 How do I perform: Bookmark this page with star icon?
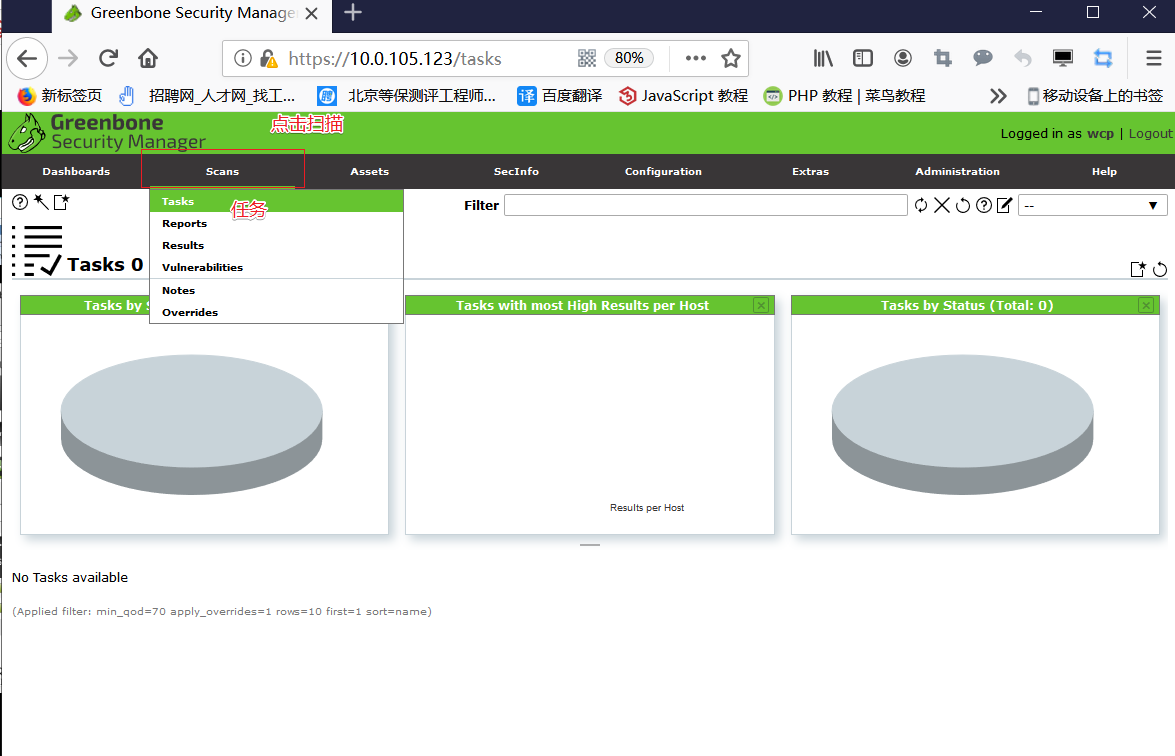(731, 58)
